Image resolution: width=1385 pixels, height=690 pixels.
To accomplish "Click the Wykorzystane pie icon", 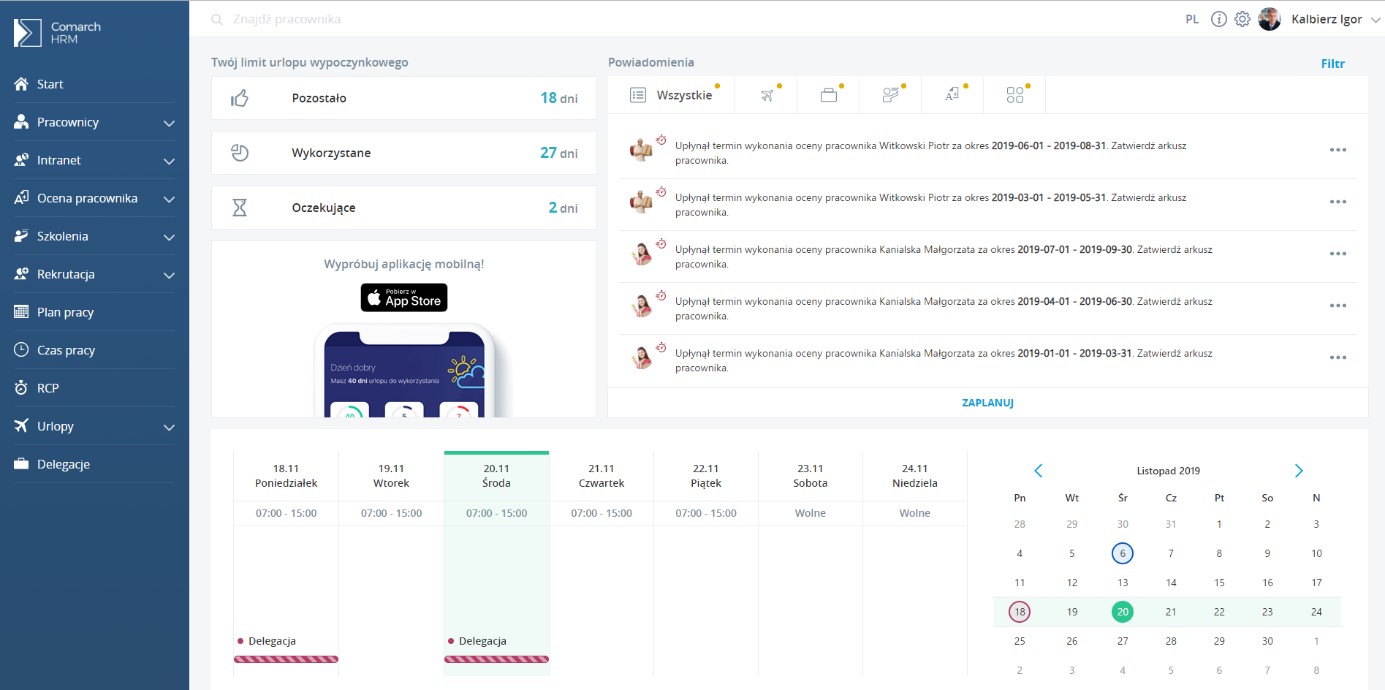I will tap(239, 153).
